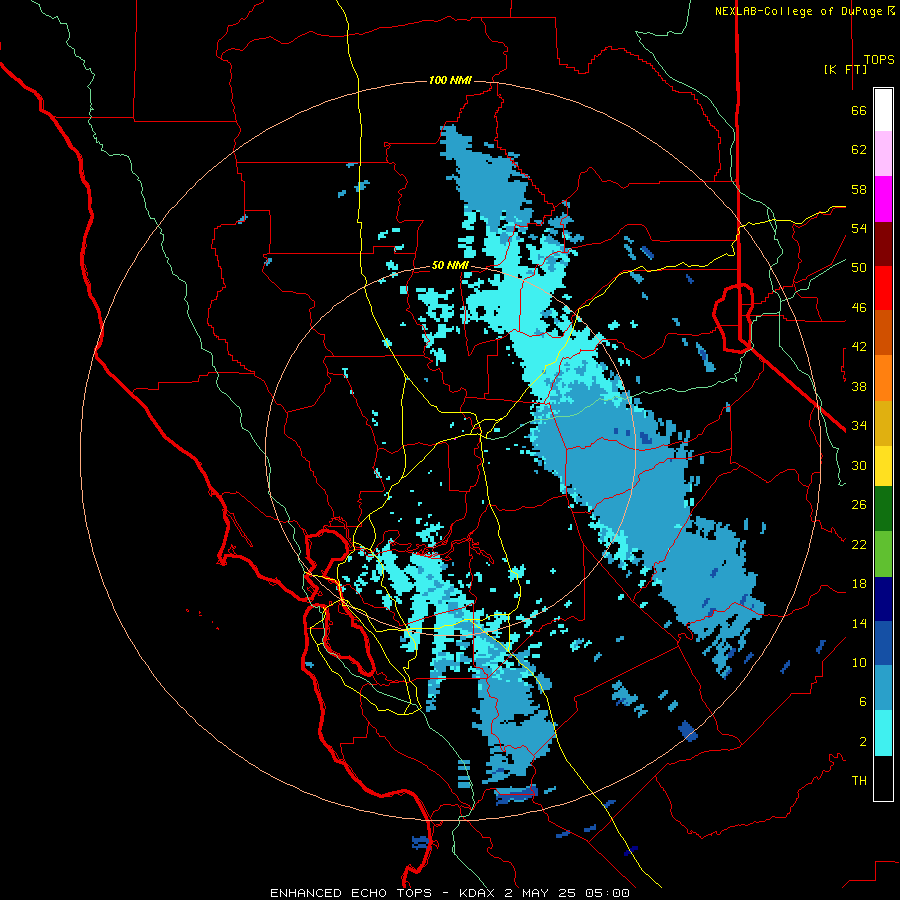Click the "38" legend value

859,386
